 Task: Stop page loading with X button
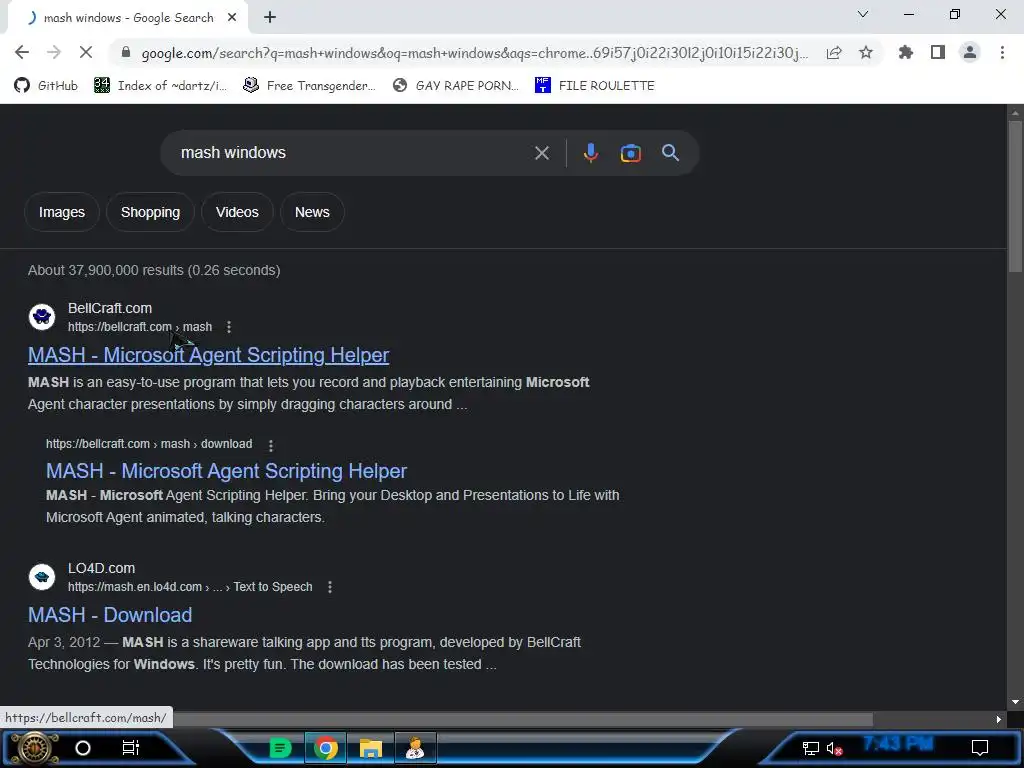tap(86, 52)
